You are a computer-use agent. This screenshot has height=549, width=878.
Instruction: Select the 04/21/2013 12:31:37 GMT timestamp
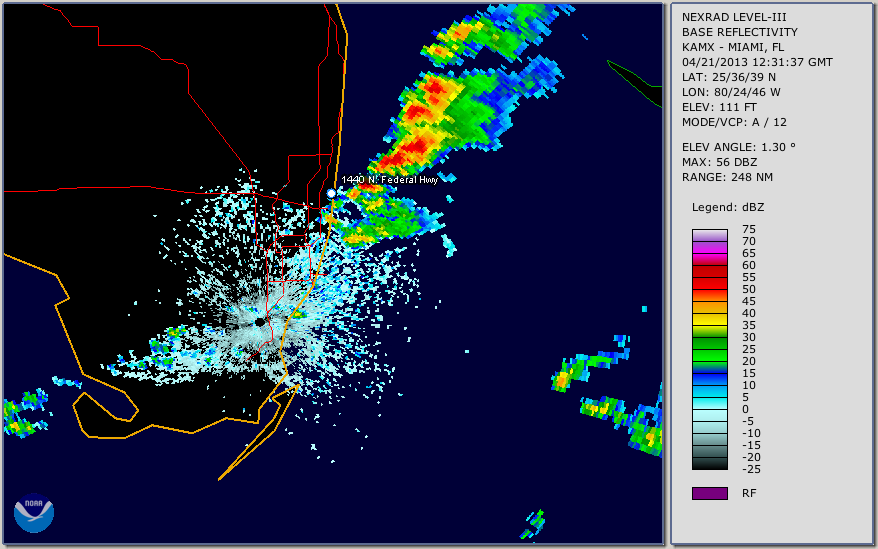click(757, 62)
